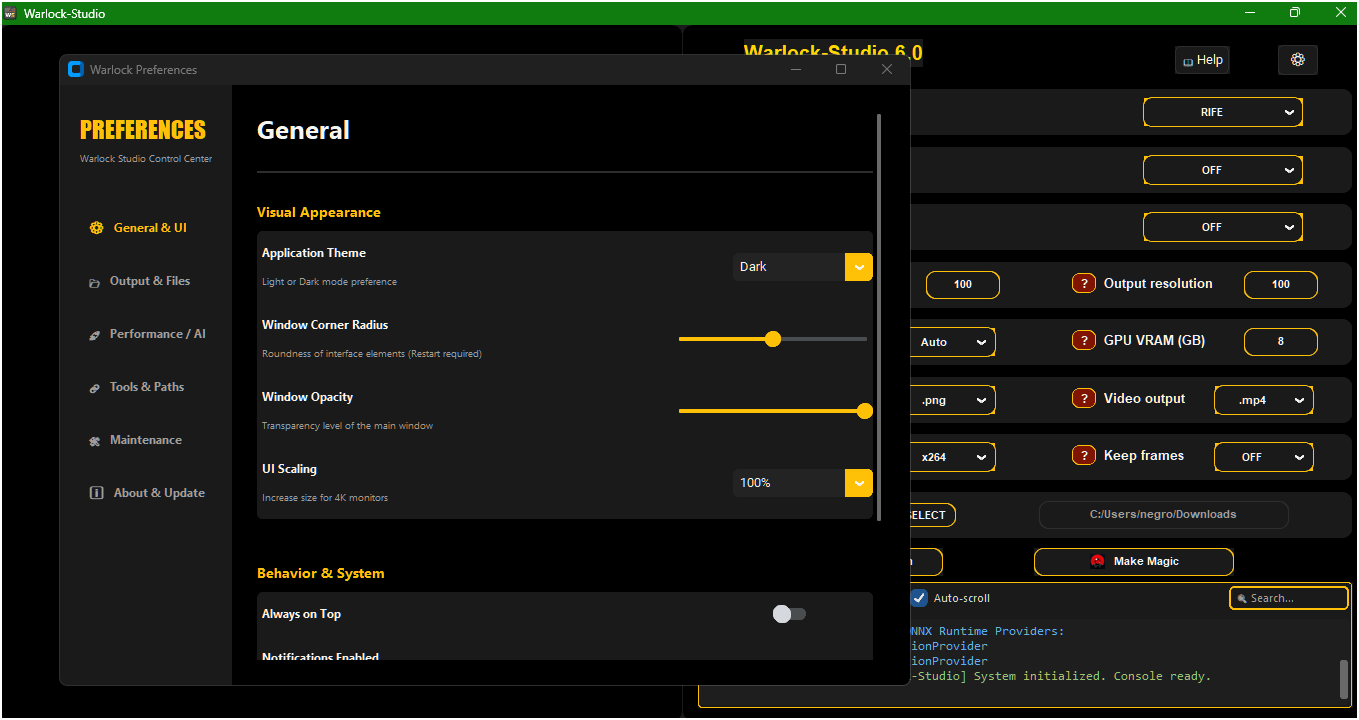Expand the Auto dropdown in the main window

pyautogui.click(x=953, y=342)
